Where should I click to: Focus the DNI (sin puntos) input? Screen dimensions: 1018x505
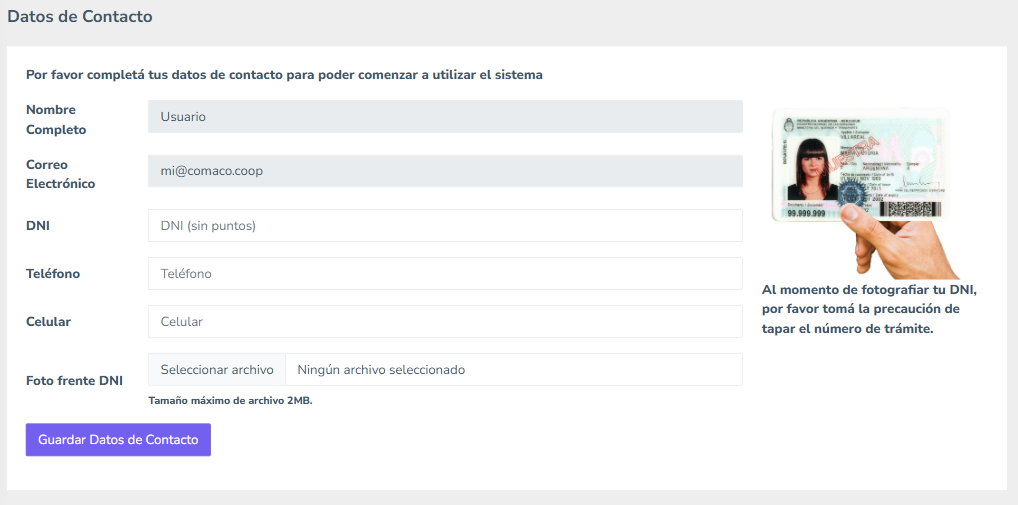(x=445, y=226)
